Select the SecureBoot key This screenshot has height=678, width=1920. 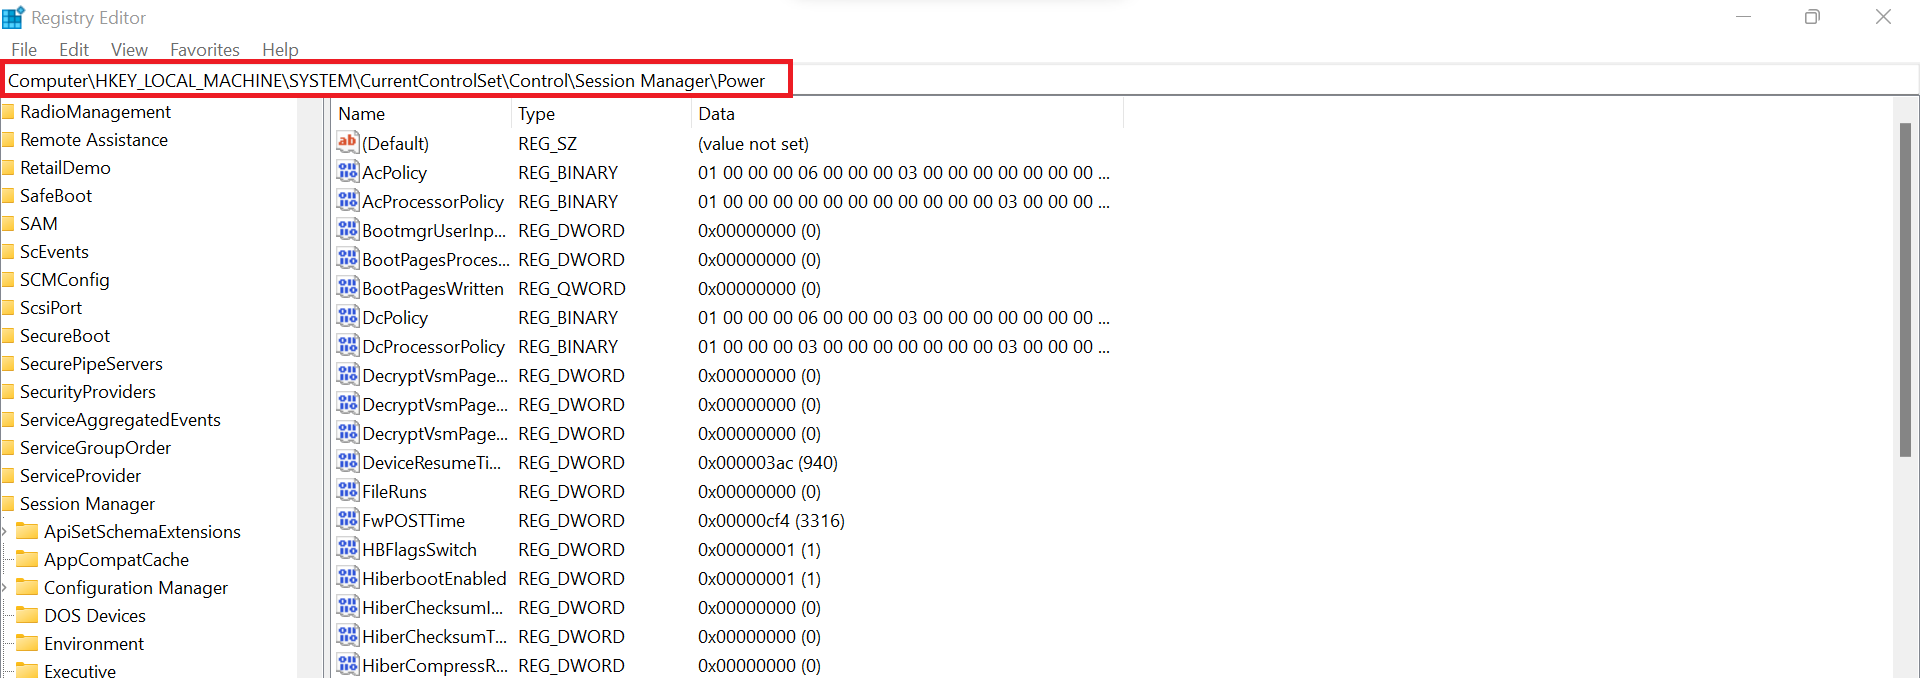[x=65, y=336]
